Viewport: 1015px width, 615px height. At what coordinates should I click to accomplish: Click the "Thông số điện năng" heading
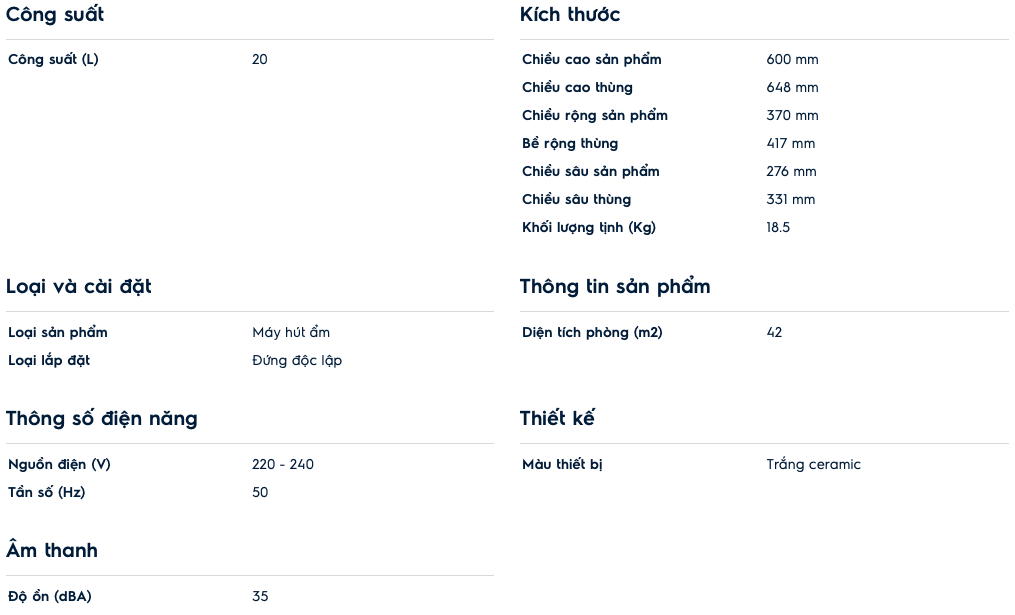click(102, 419)
